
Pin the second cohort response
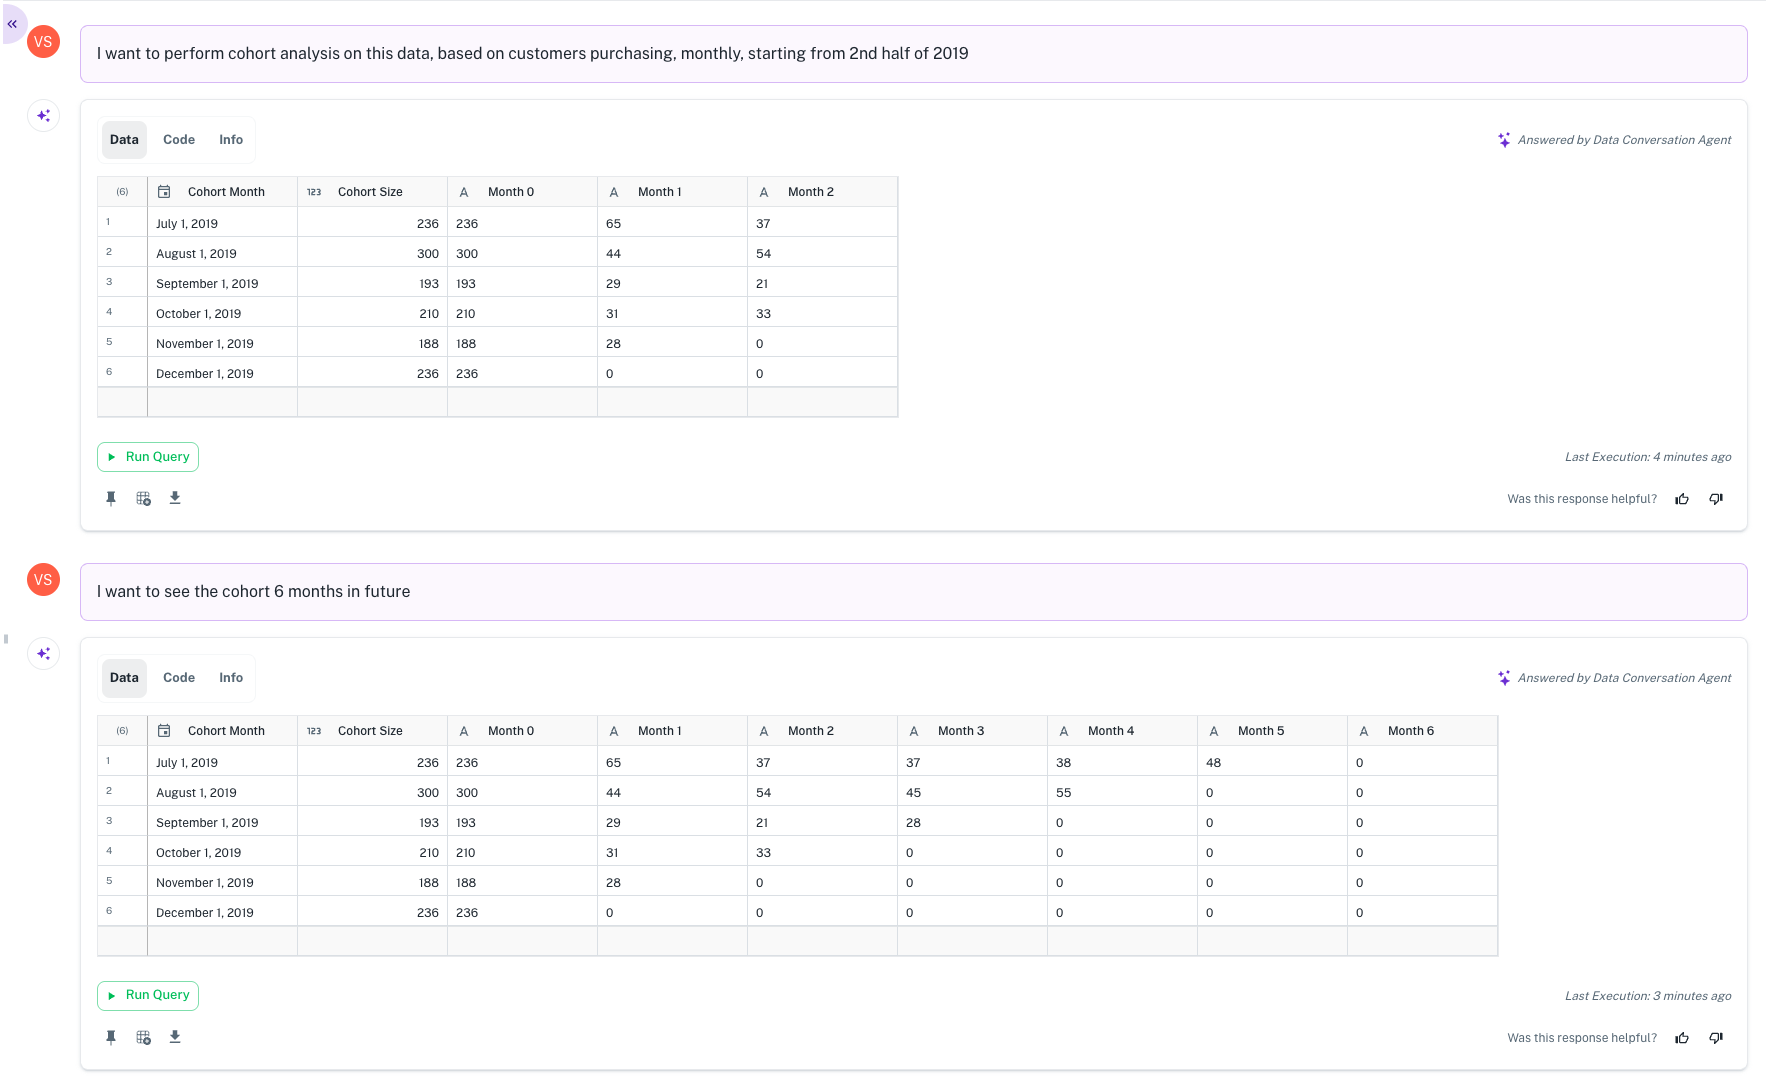pyautogui.click(x=111, y=1037)
